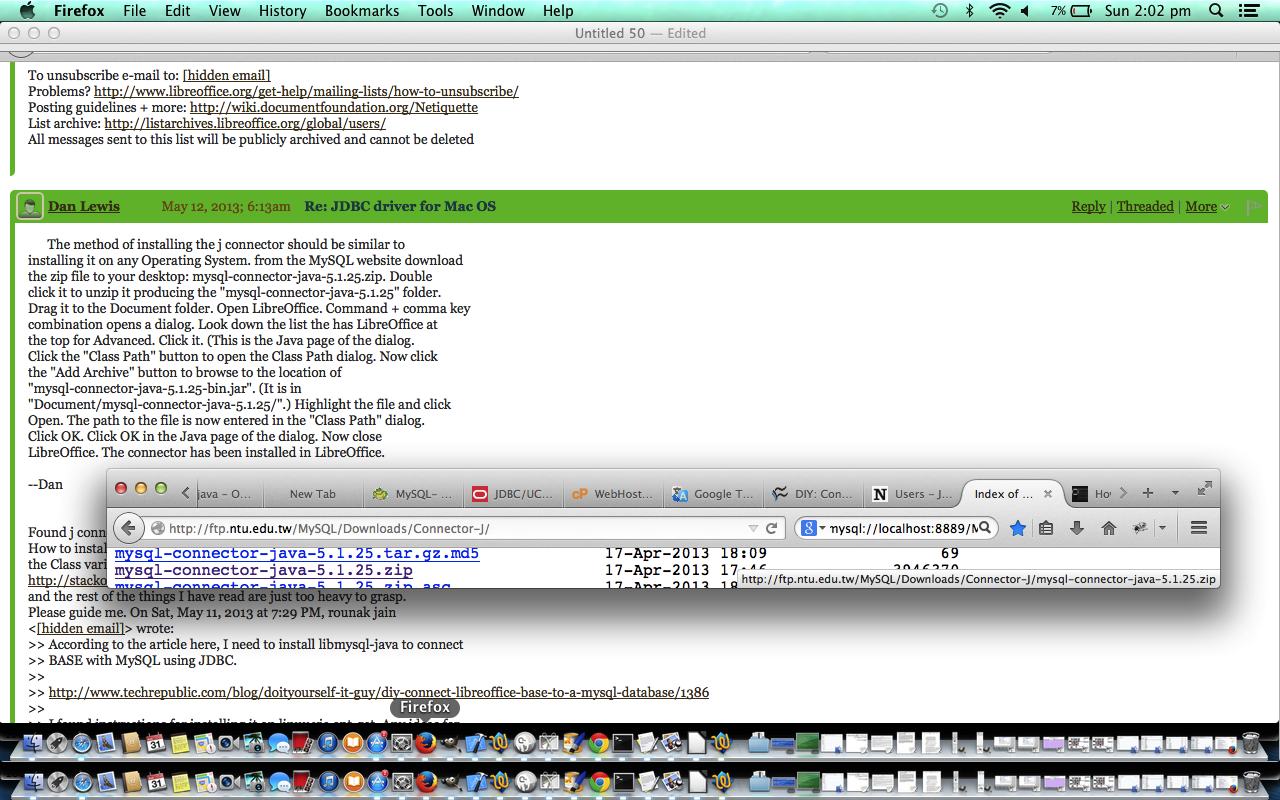Click the search magnifier in Firefox search box
1280x800 pixels.
click(x=984, y=528)
